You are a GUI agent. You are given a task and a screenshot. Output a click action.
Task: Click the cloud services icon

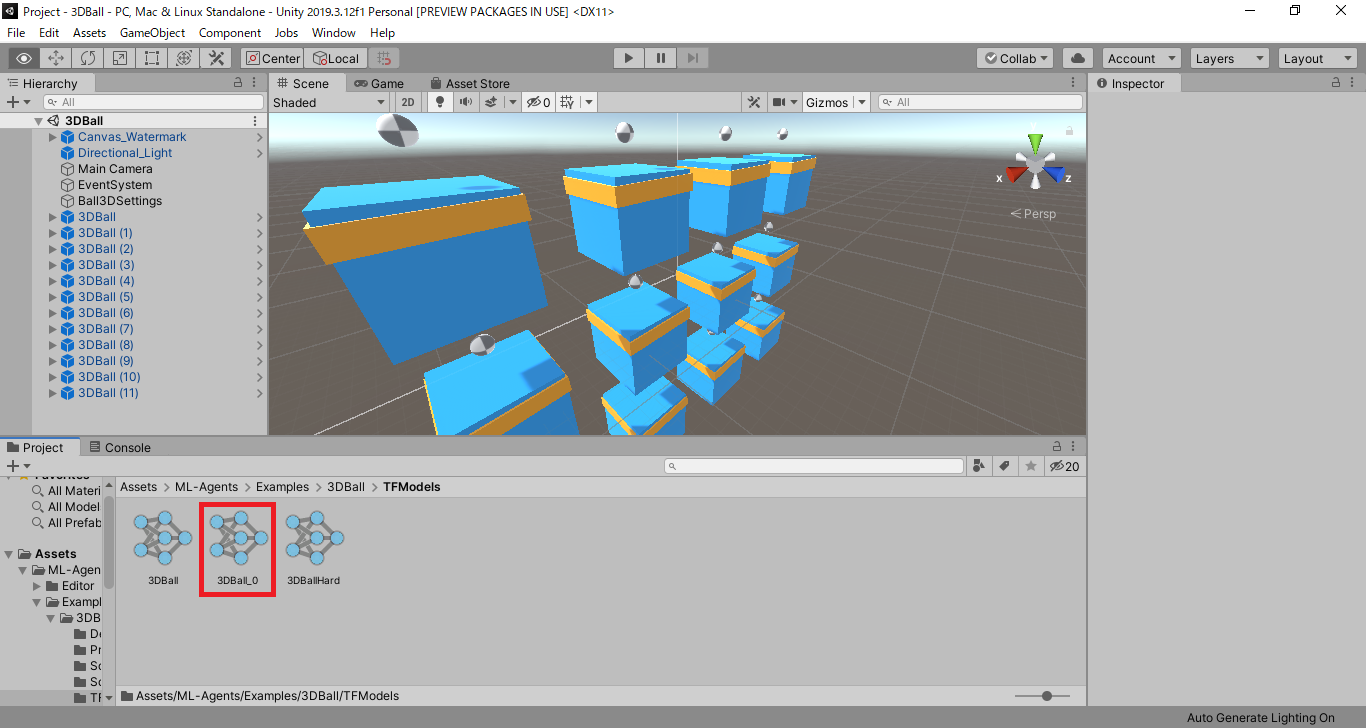click(x=1077, y=58)
